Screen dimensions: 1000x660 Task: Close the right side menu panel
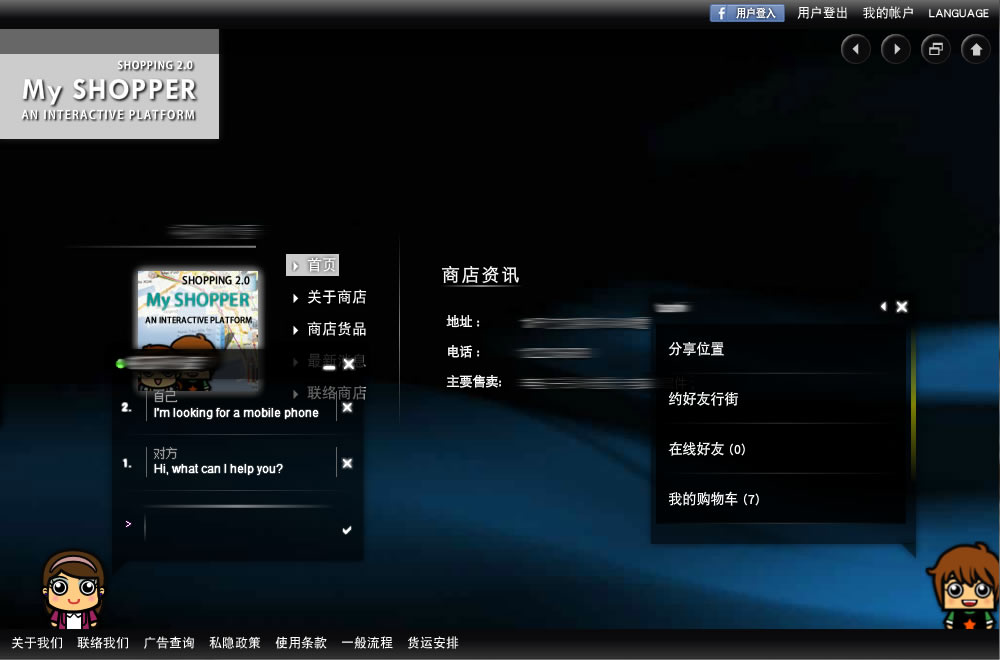(902, 307)
